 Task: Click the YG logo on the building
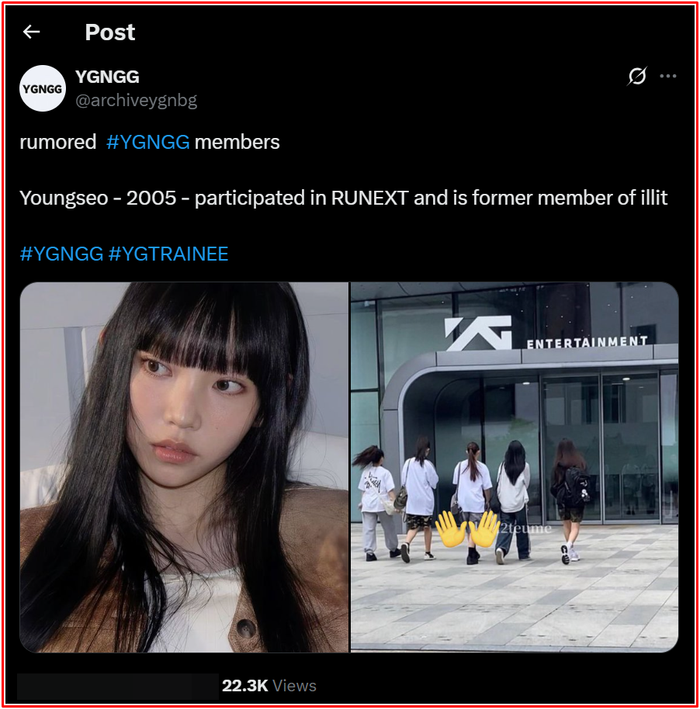pos(478,333)
